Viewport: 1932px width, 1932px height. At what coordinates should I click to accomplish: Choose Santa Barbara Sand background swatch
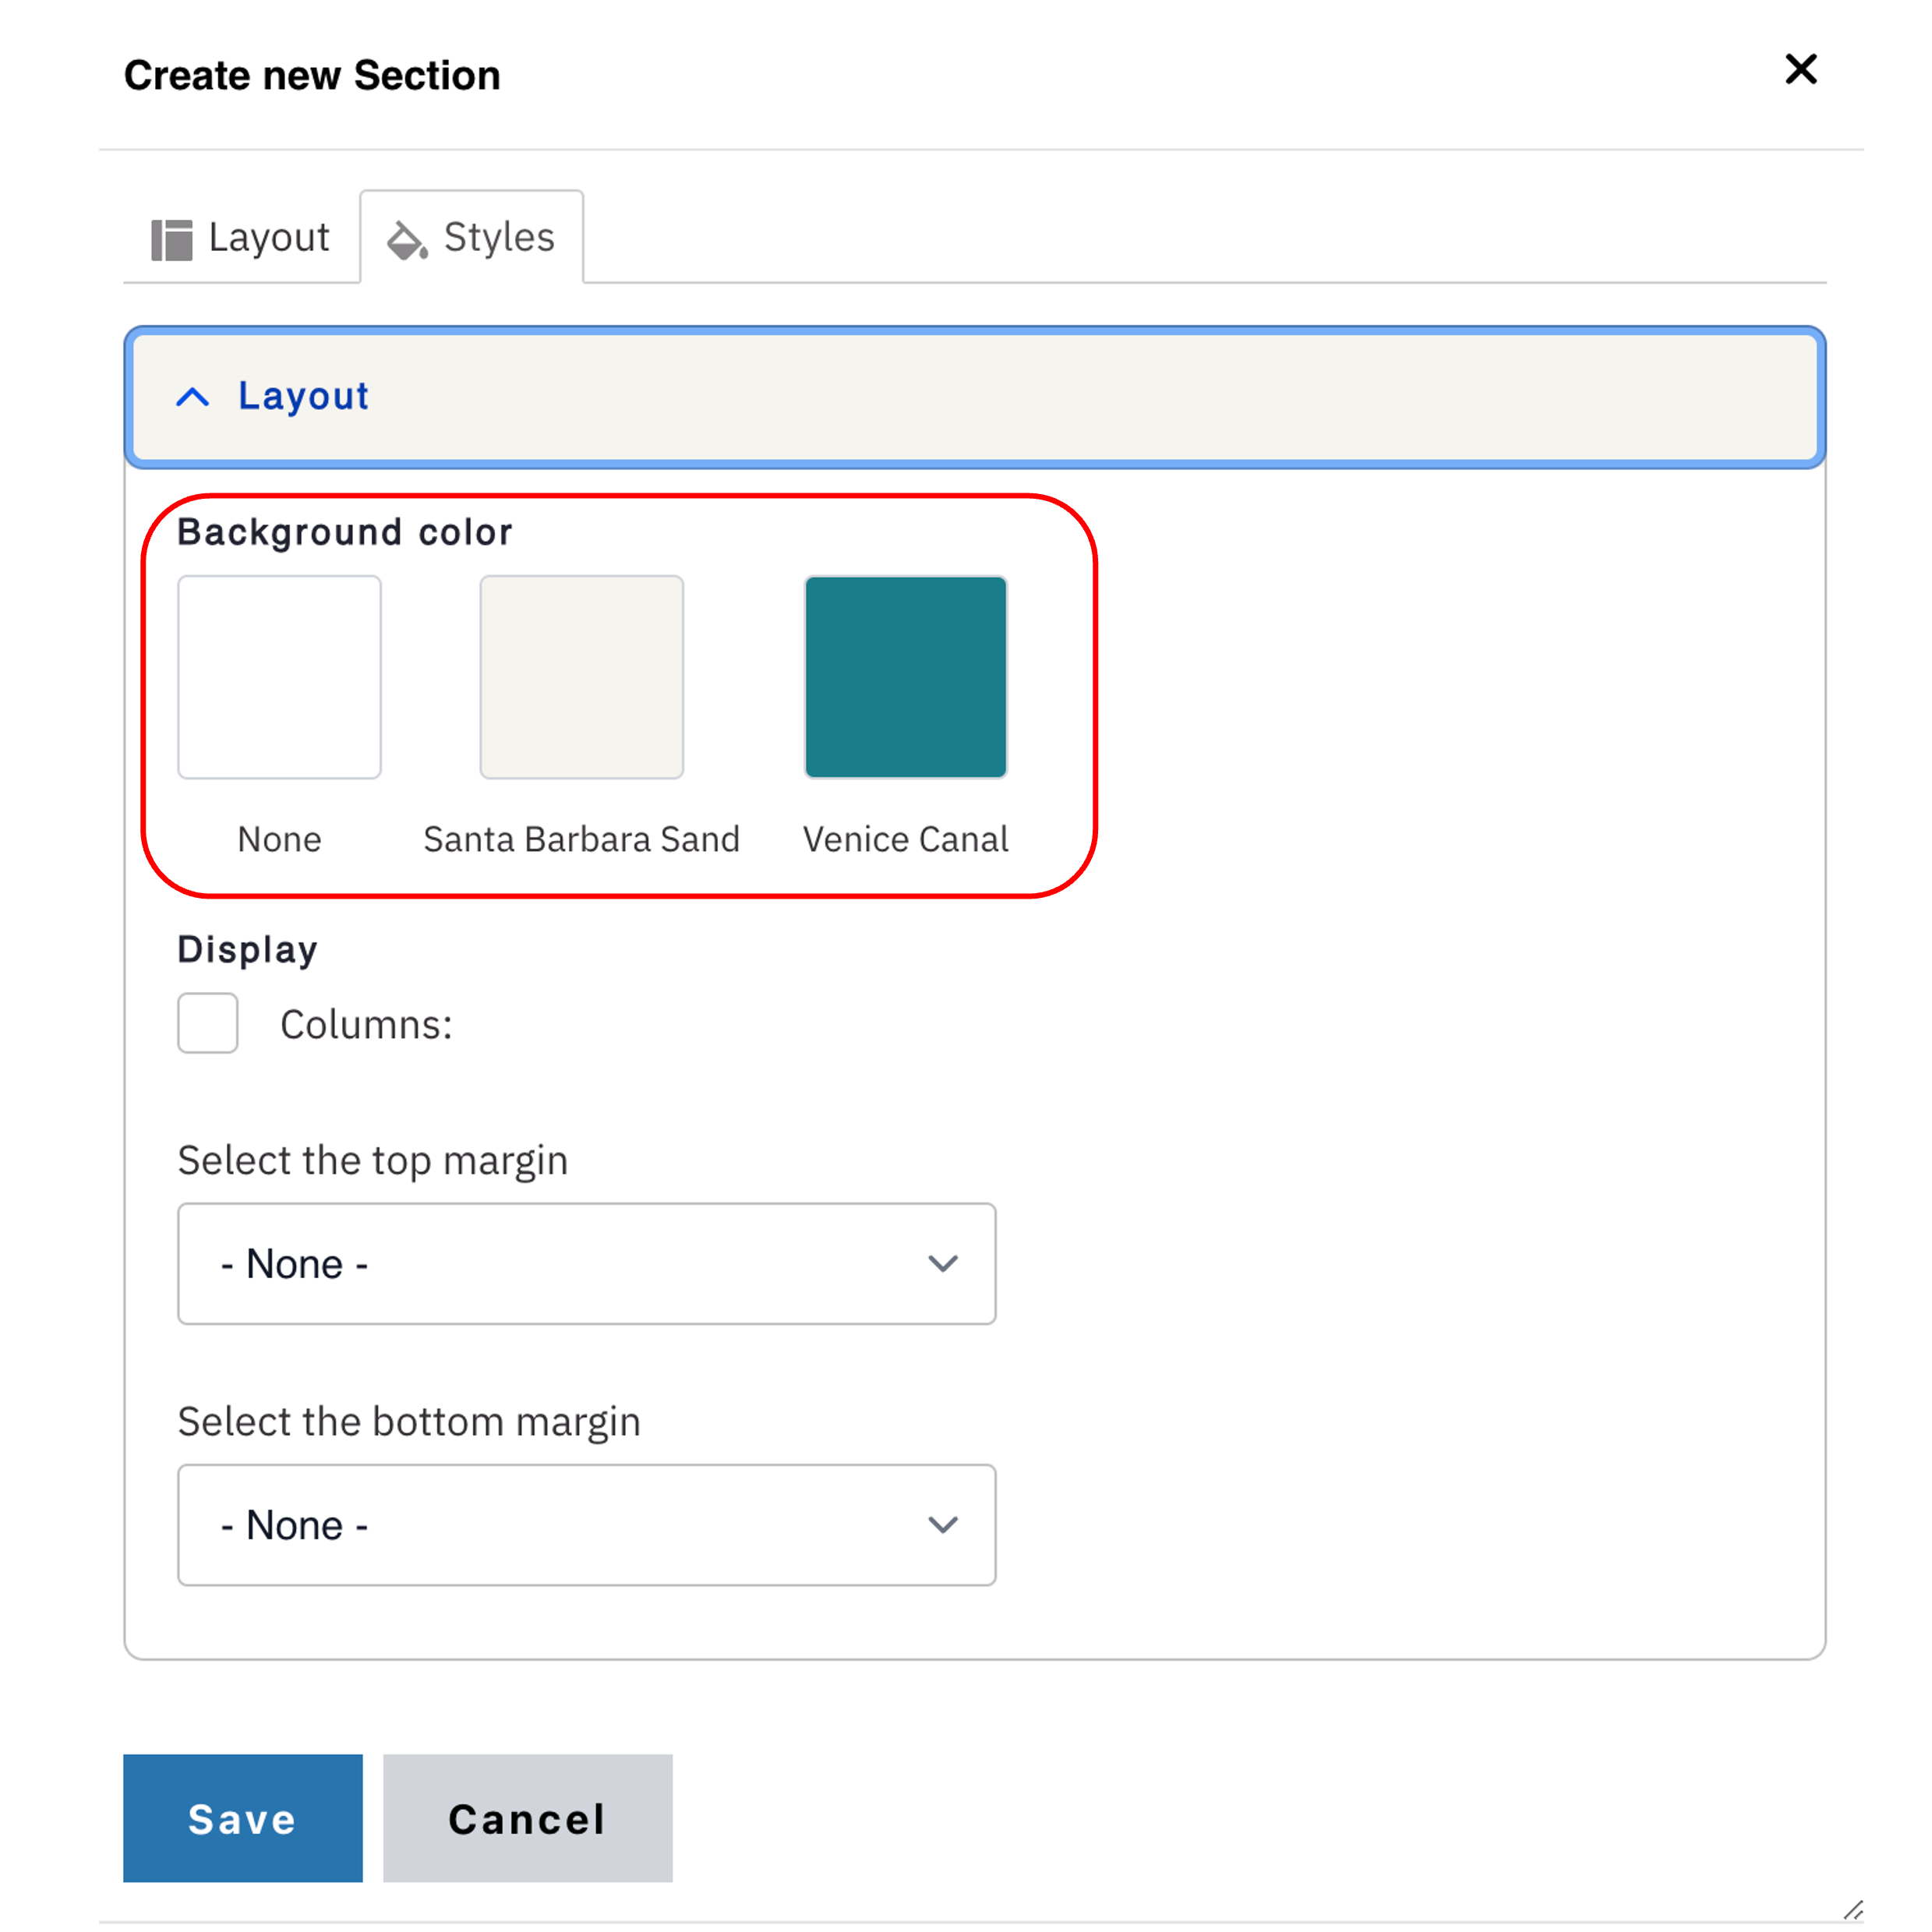[x=581, y=677]
